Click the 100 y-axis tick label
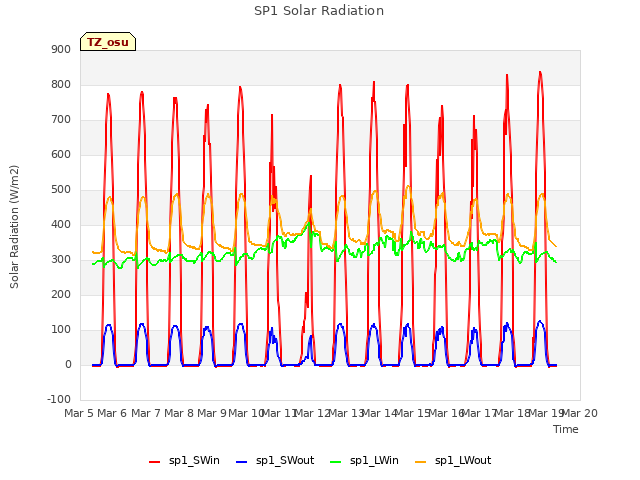640x480 pixels. click(61, 329)
